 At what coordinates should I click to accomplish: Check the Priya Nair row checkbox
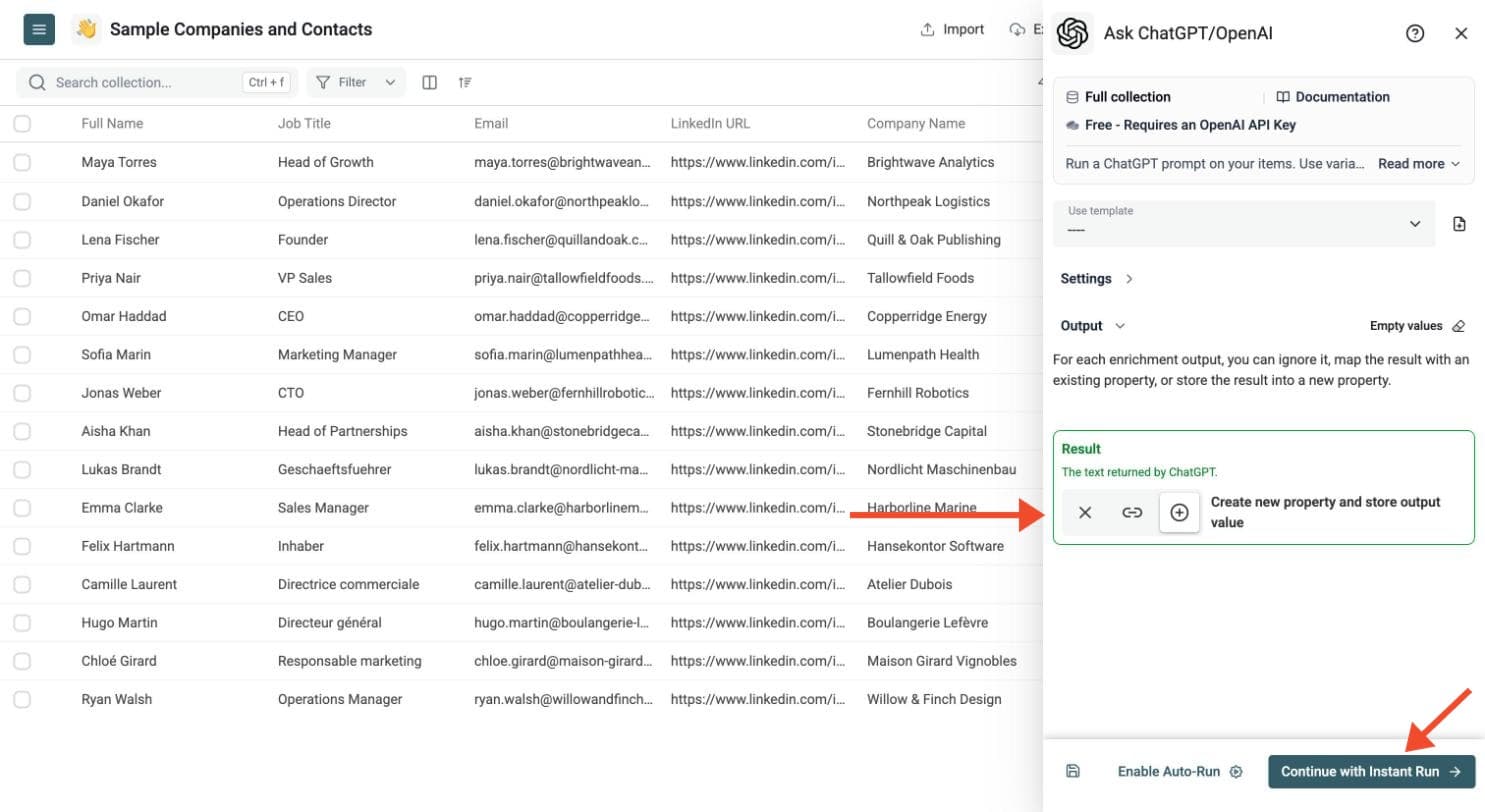(x=22, y=278)
